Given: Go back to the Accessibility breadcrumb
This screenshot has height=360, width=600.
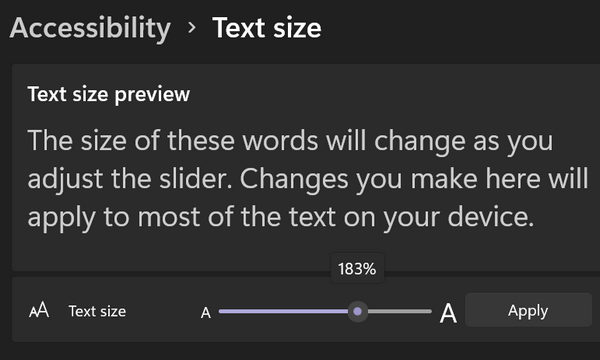Looking at the screenshot, I should [90, 29].
